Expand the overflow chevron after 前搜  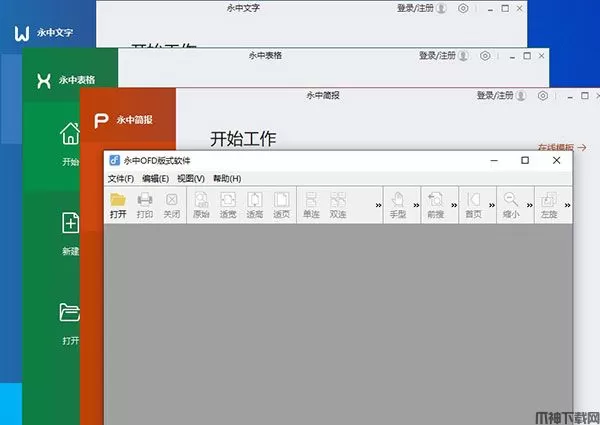click(x=454, y=205)
